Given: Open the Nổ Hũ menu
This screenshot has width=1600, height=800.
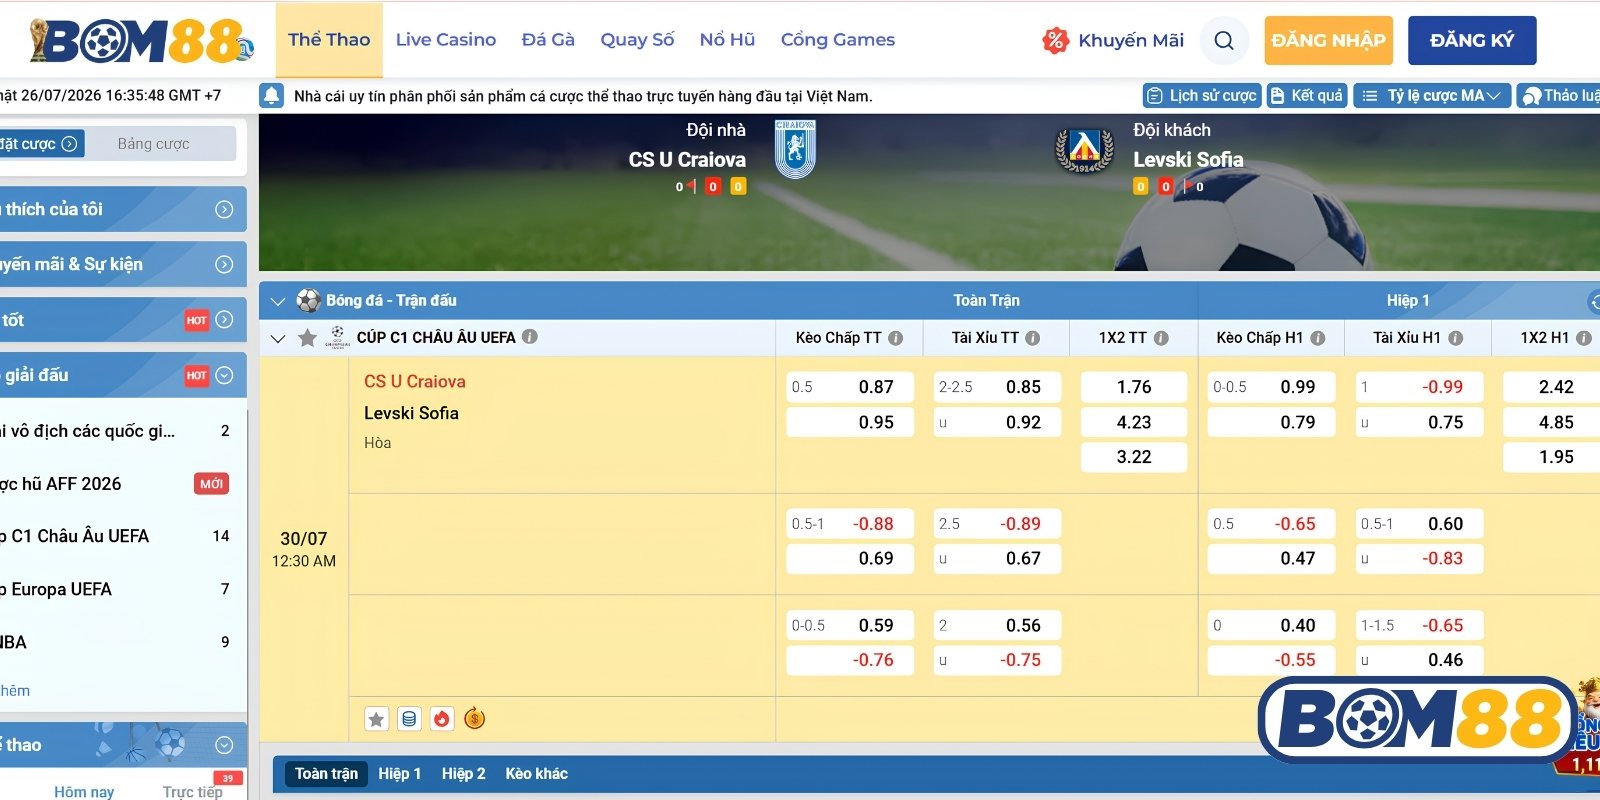Looking at the screenshot, I should (x=727, y=40).
